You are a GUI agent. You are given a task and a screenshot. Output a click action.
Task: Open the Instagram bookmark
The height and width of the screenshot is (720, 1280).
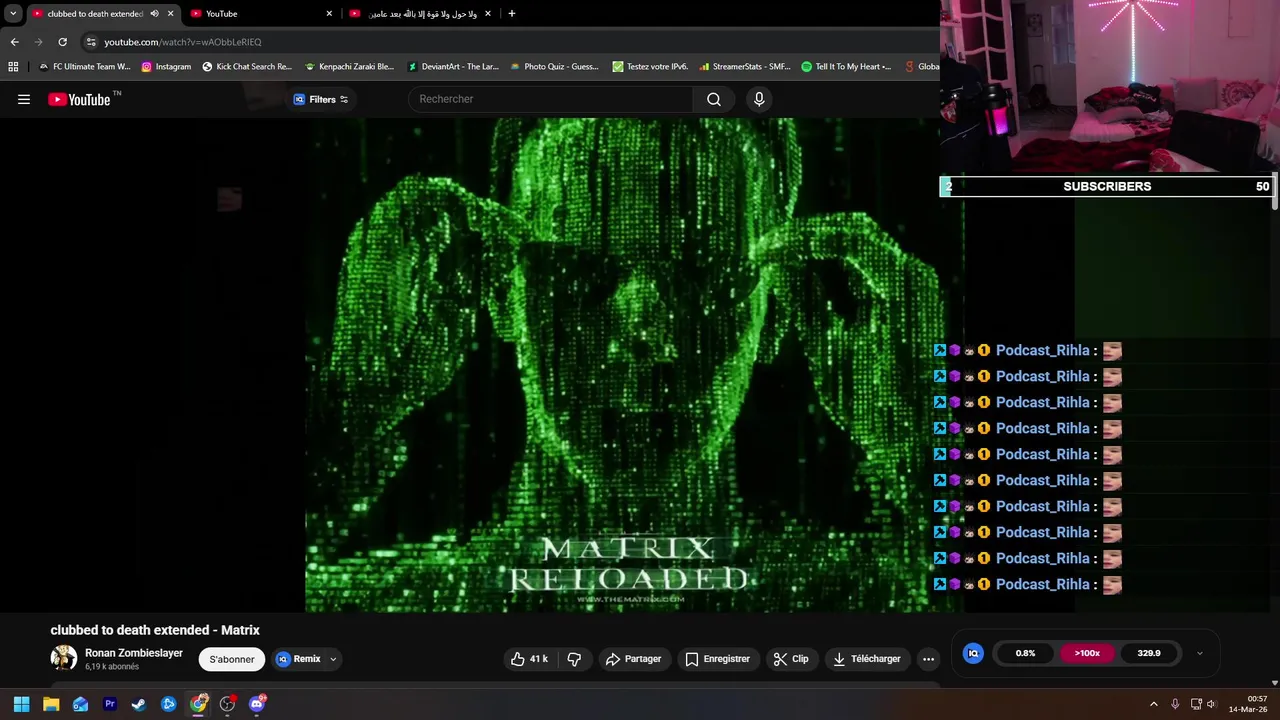pyautogui.click(x=166, y=67)
